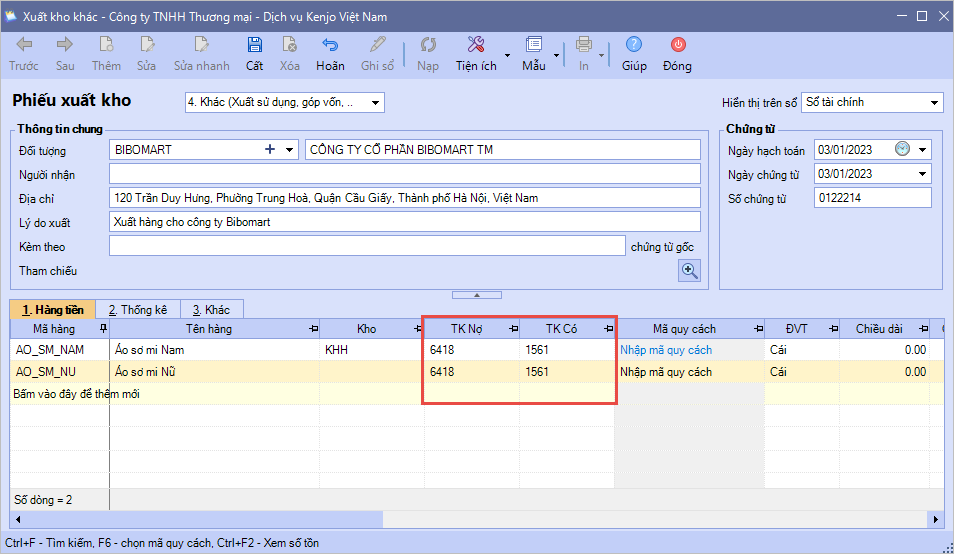Click the magnifier icon beside Tham chiếu
Image resolution: width=954 pixels, height=554 pixels.
690,271
